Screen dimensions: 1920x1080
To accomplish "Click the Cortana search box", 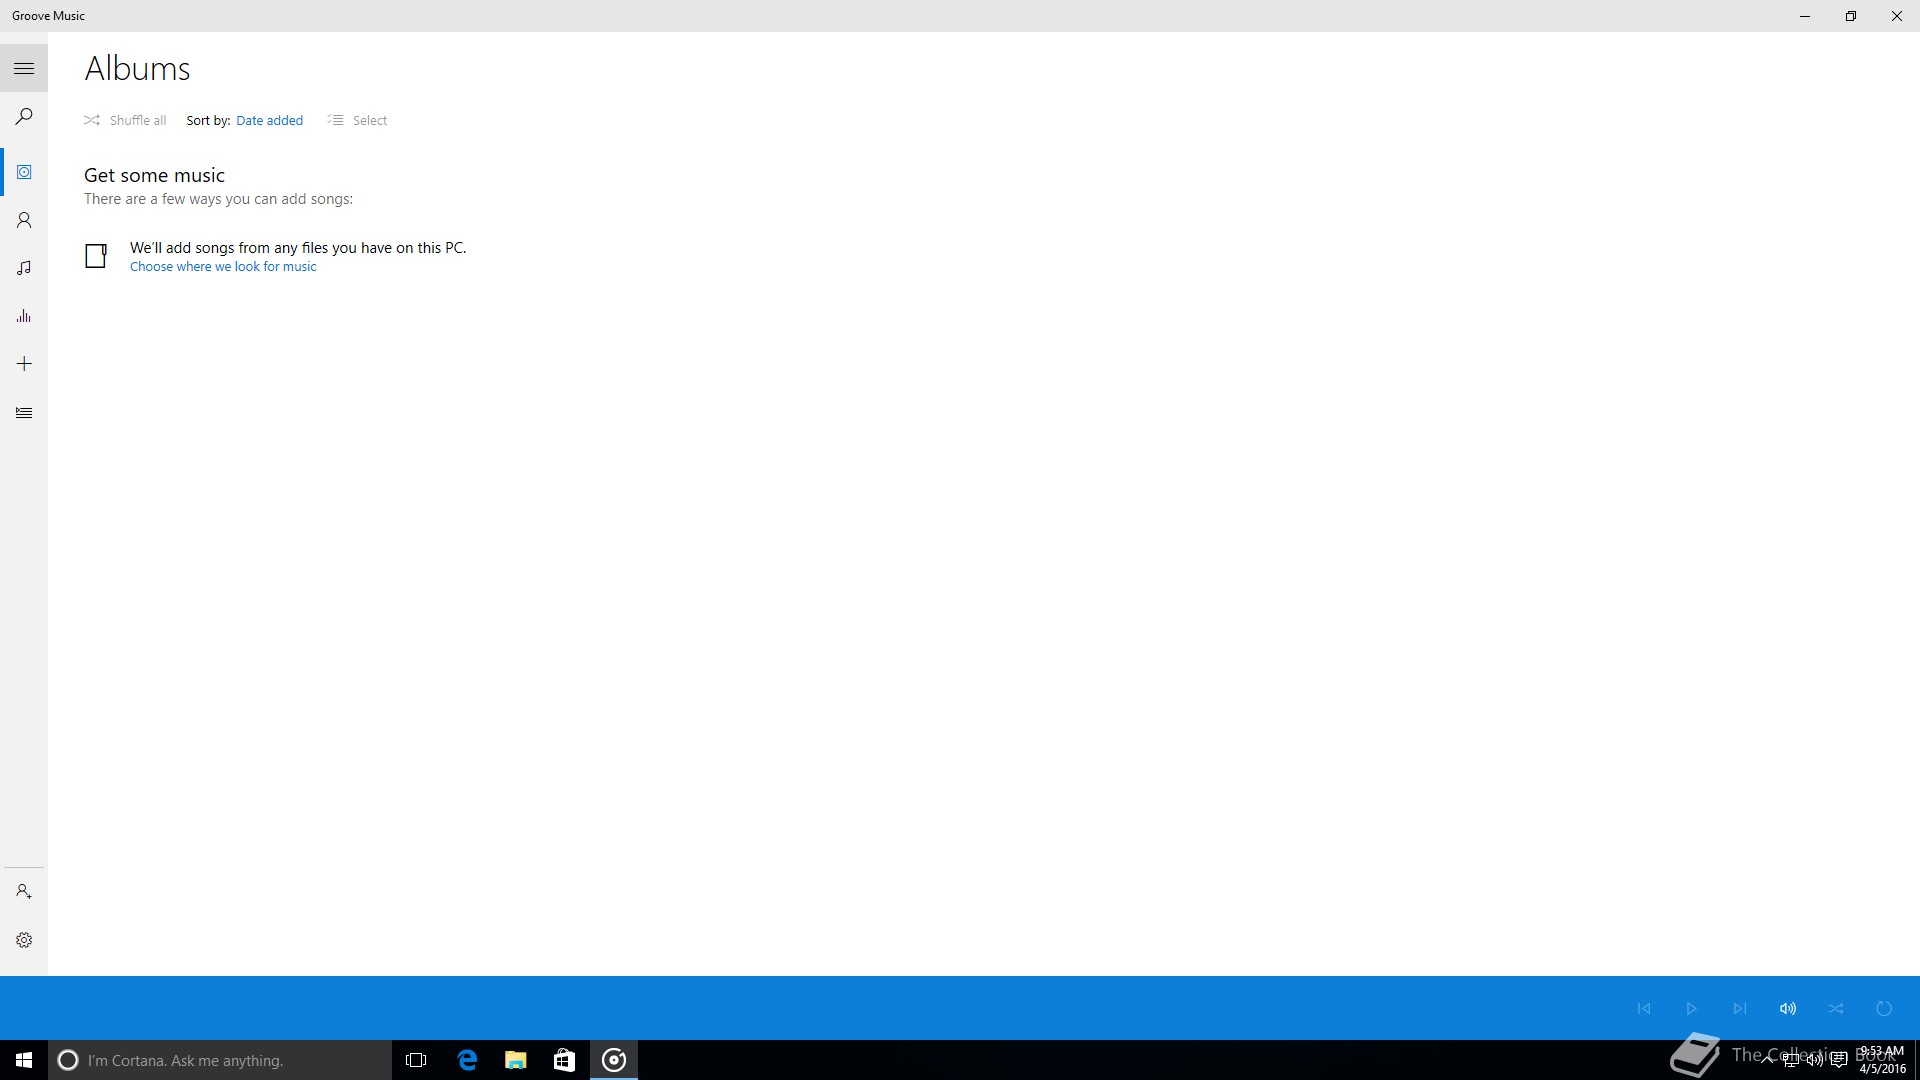I will point(220,1060).
